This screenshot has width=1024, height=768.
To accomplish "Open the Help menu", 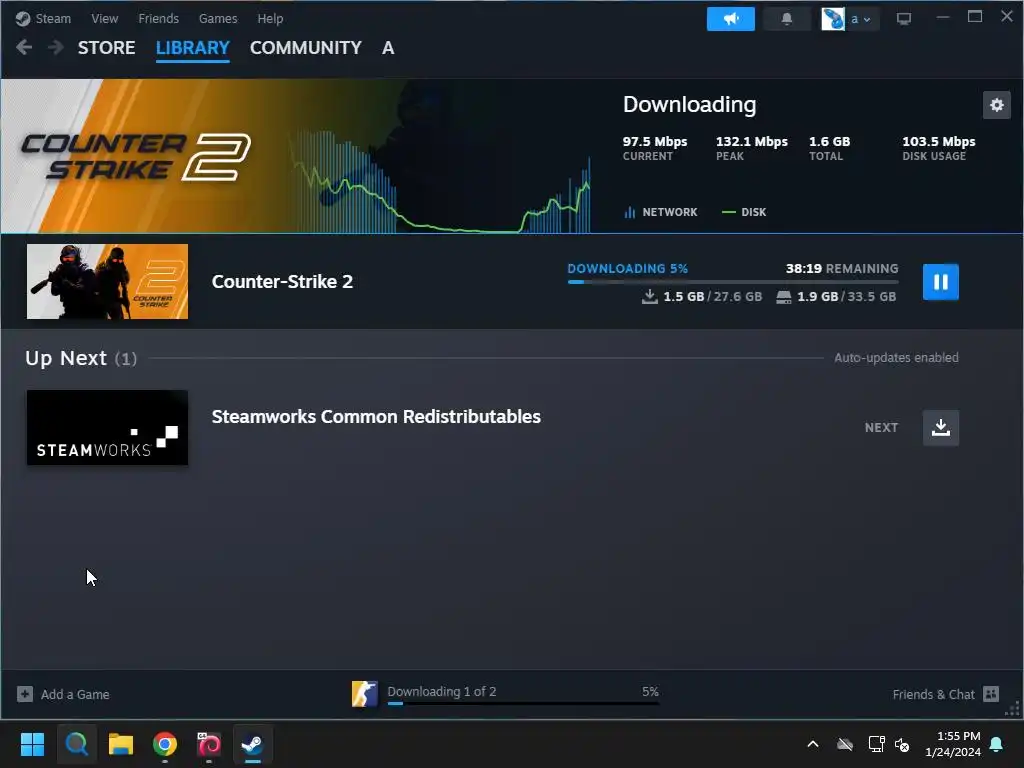I will click(270, 18).
